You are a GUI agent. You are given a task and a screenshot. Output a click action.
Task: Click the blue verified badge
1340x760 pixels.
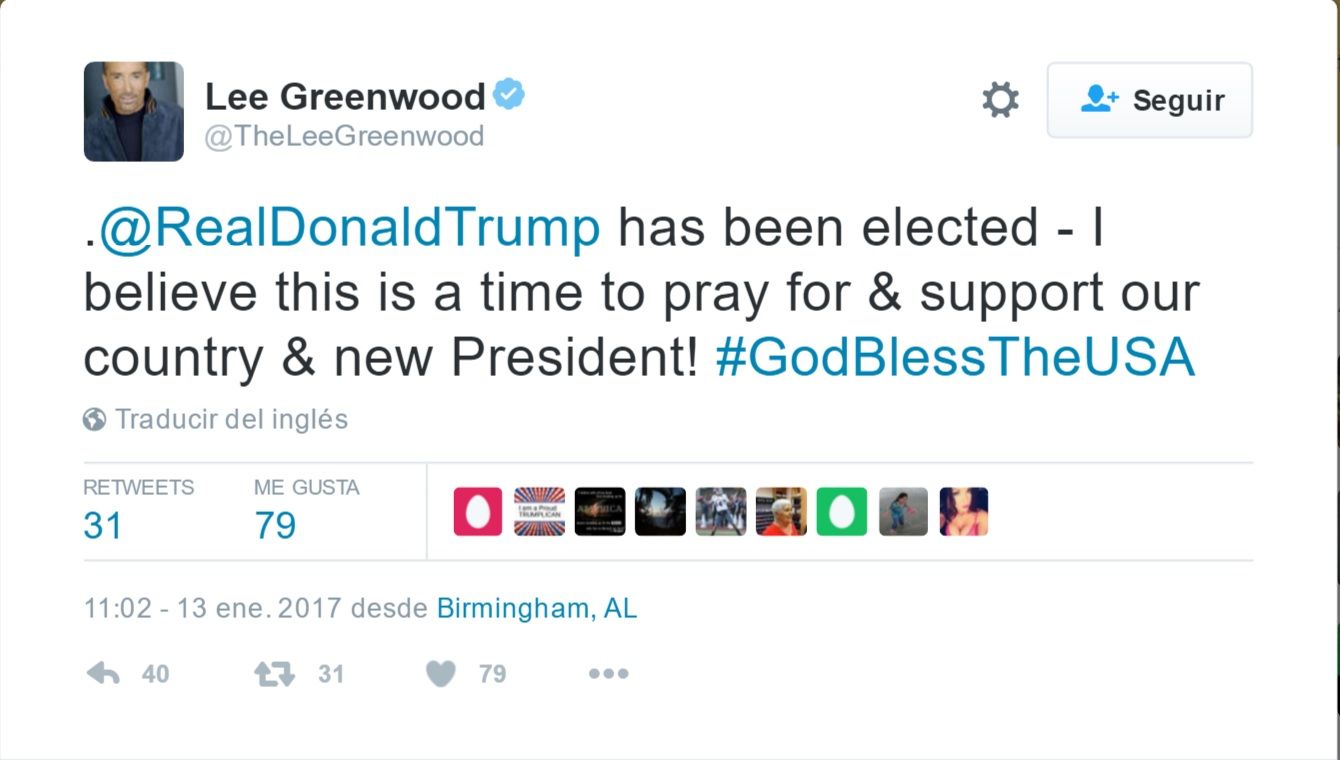point(509,95)
